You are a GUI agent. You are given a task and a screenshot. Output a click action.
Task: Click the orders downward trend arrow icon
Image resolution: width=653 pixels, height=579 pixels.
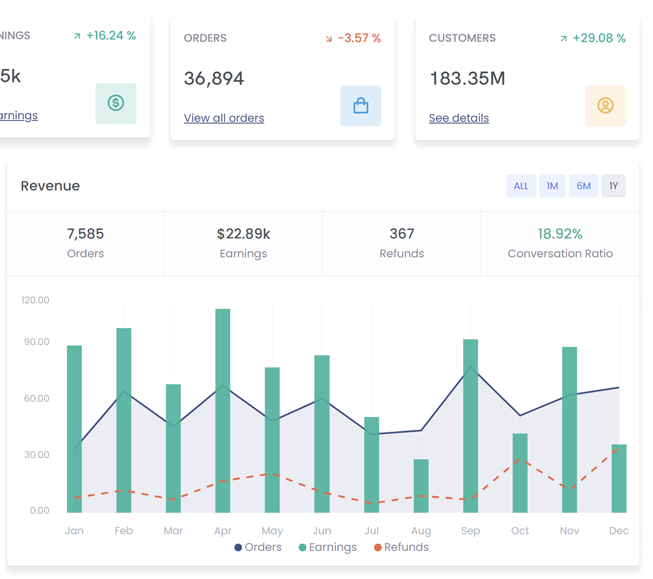(x=329, y=39)
